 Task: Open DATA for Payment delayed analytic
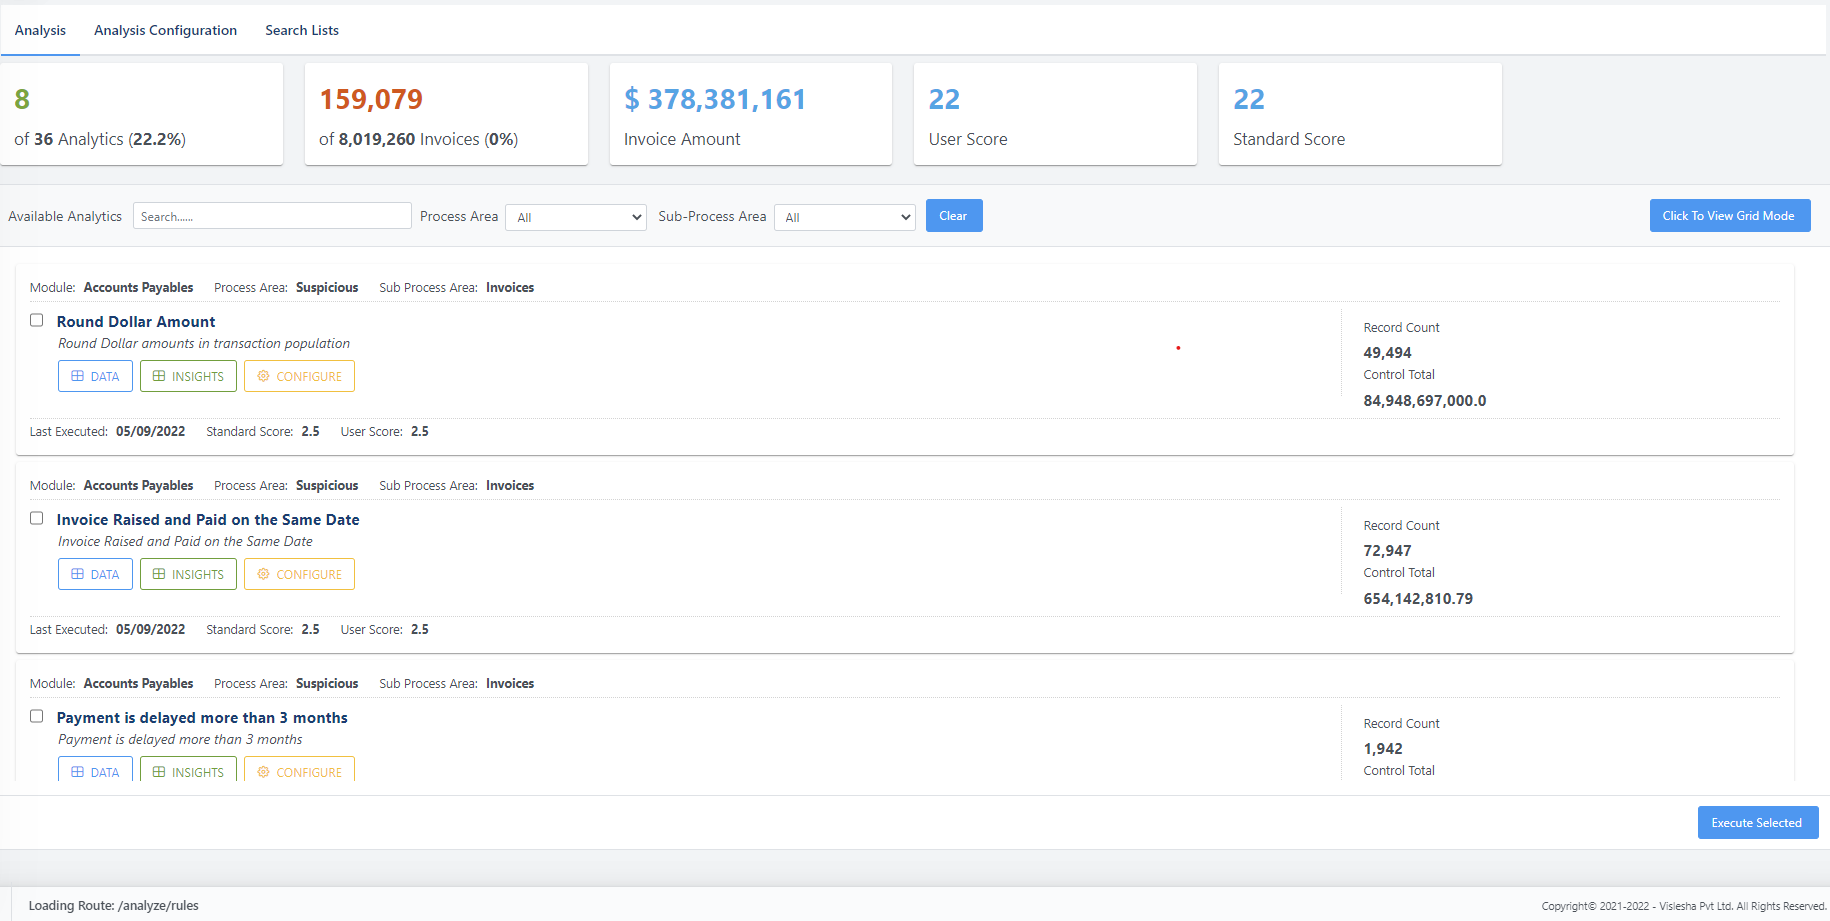95,771
